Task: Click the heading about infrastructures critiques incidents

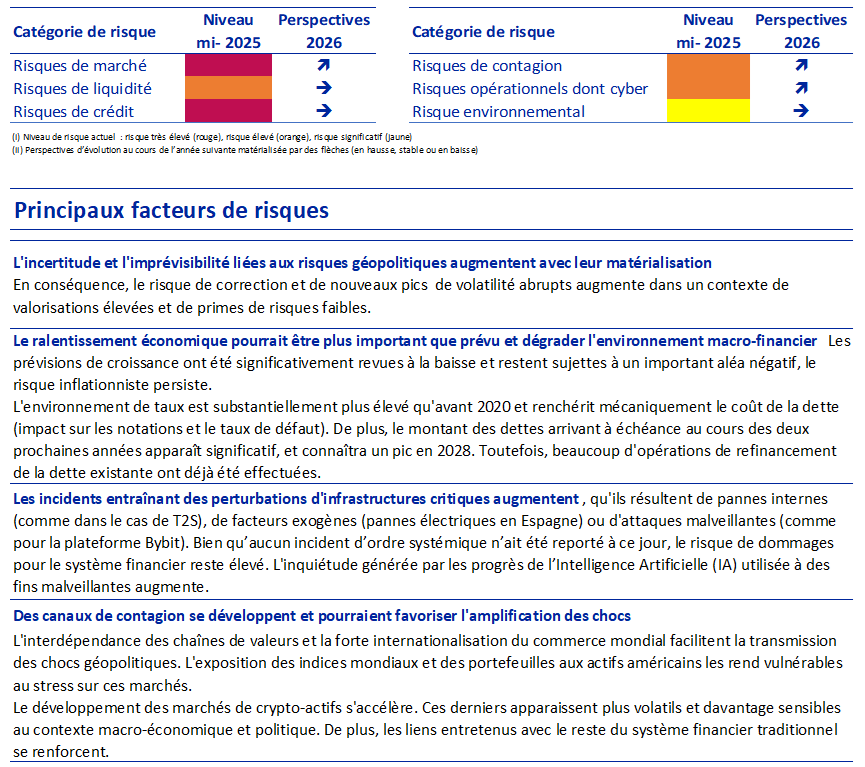Action: (x=296, y=499)
